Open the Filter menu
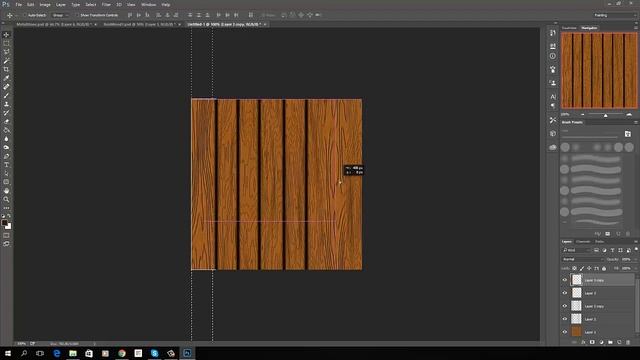This screenshot has height=360, width=640. coord(106,4)
